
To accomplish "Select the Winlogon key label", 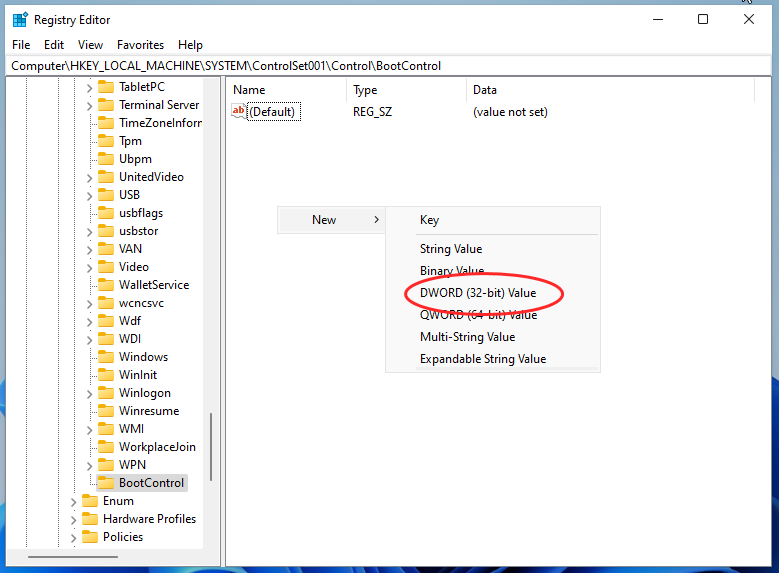I will pos(145,393).
